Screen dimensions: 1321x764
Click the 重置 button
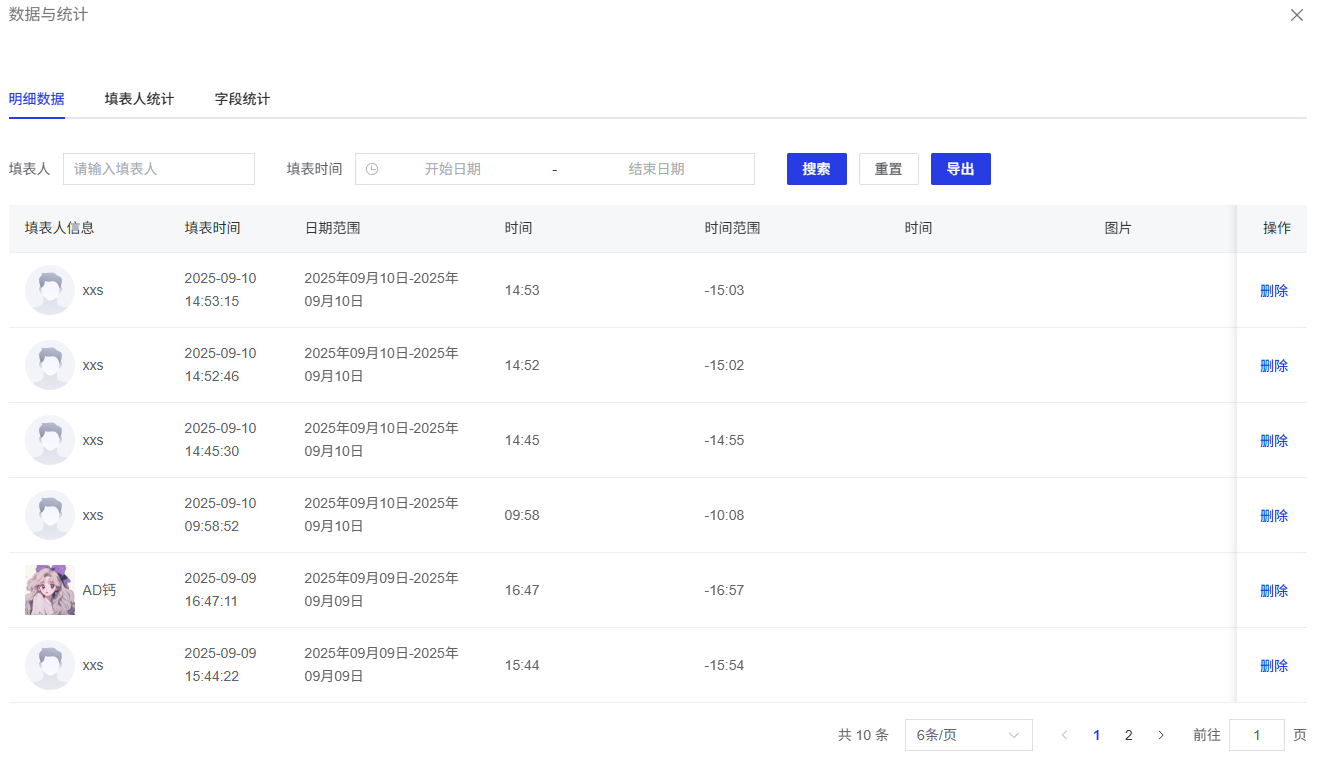888,169
